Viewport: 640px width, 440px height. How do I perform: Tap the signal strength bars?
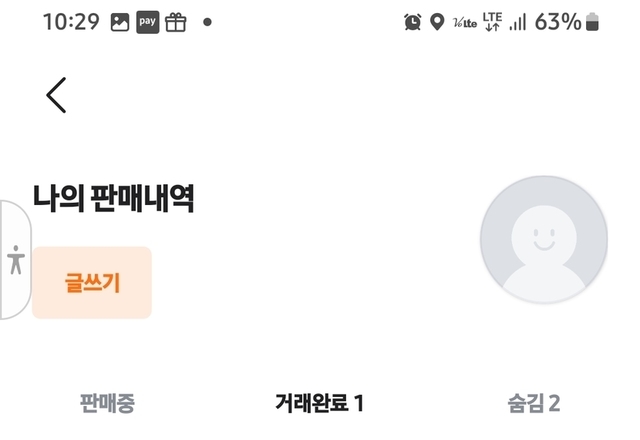click(517, 22)
